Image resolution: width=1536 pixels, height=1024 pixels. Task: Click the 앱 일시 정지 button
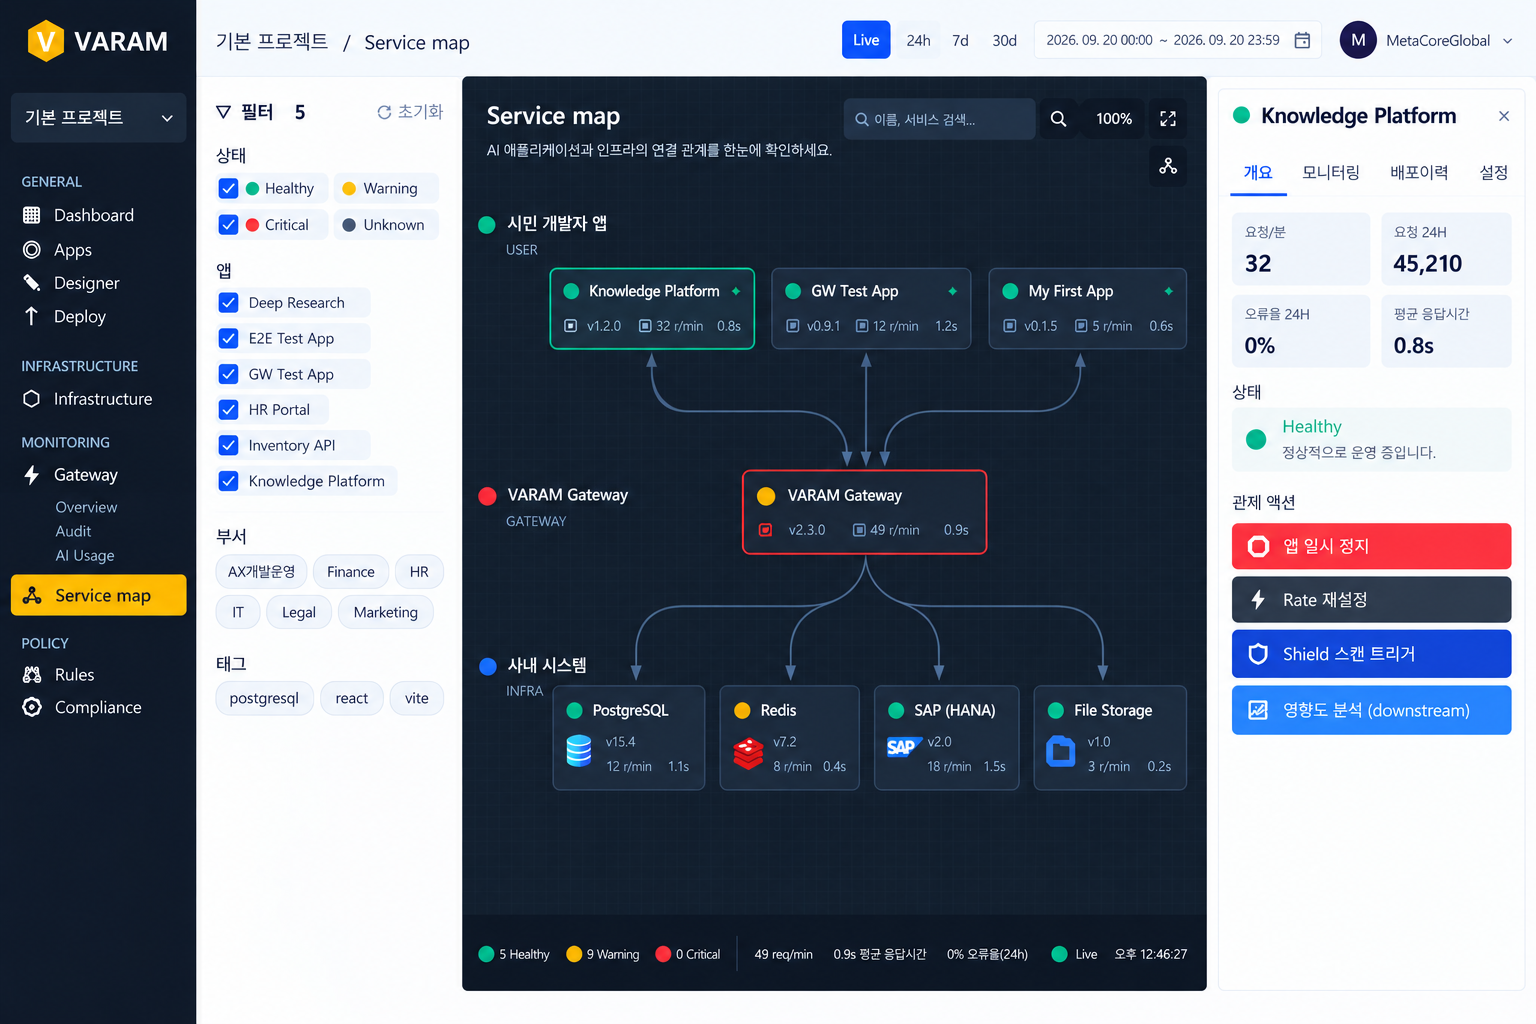point(1371,546)
